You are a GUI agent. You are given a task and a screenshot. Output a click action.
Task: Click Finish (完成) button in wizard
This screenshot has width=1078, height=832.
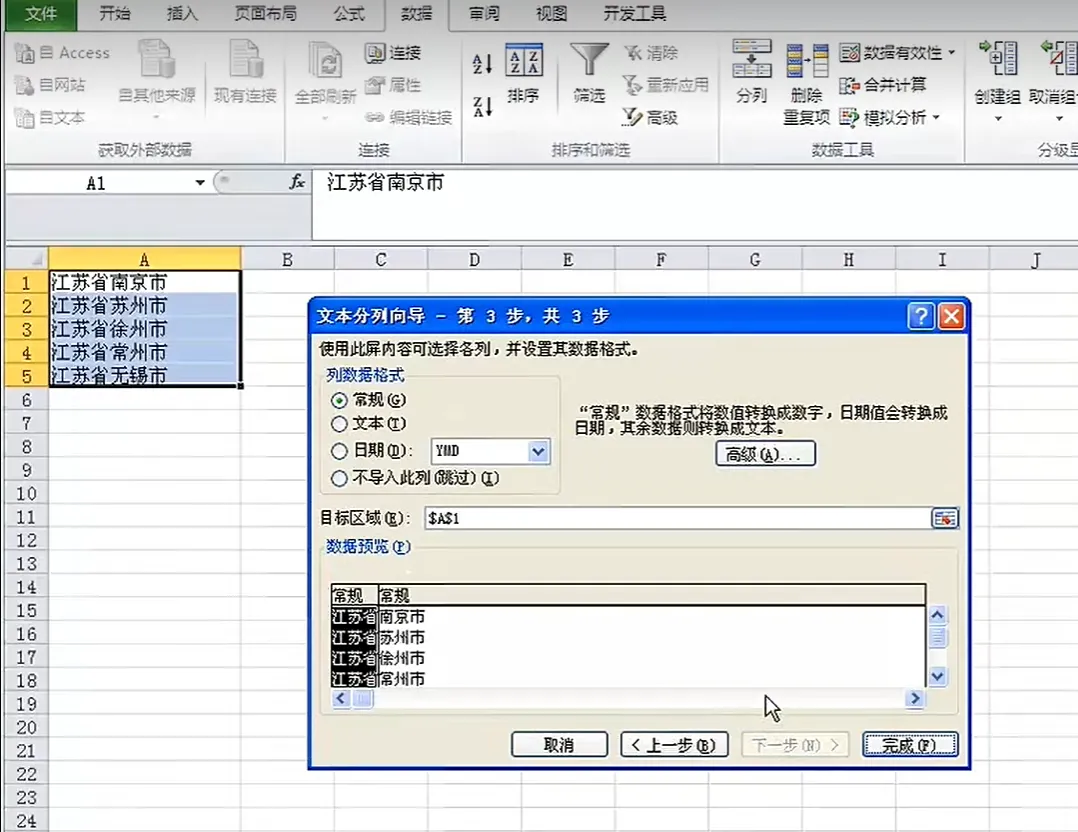coord(910,745)
